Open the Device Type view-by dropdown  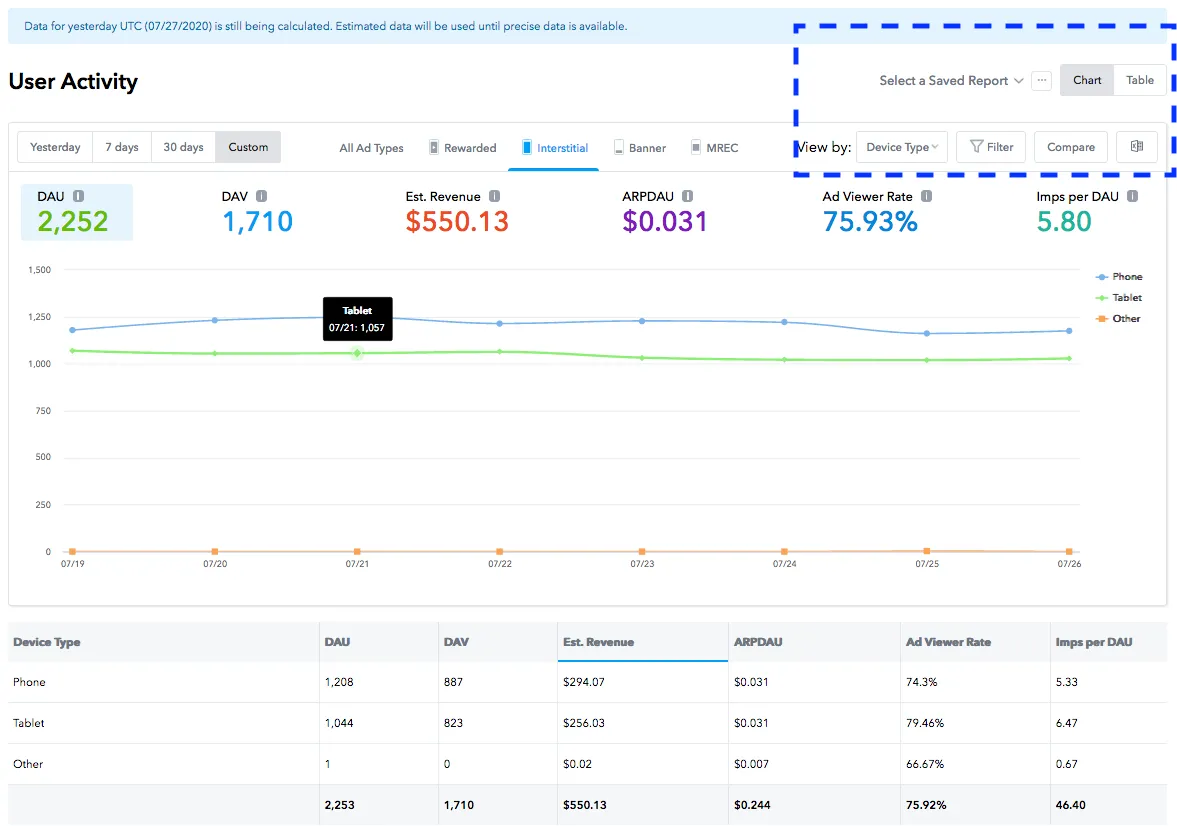click(901, 146)
